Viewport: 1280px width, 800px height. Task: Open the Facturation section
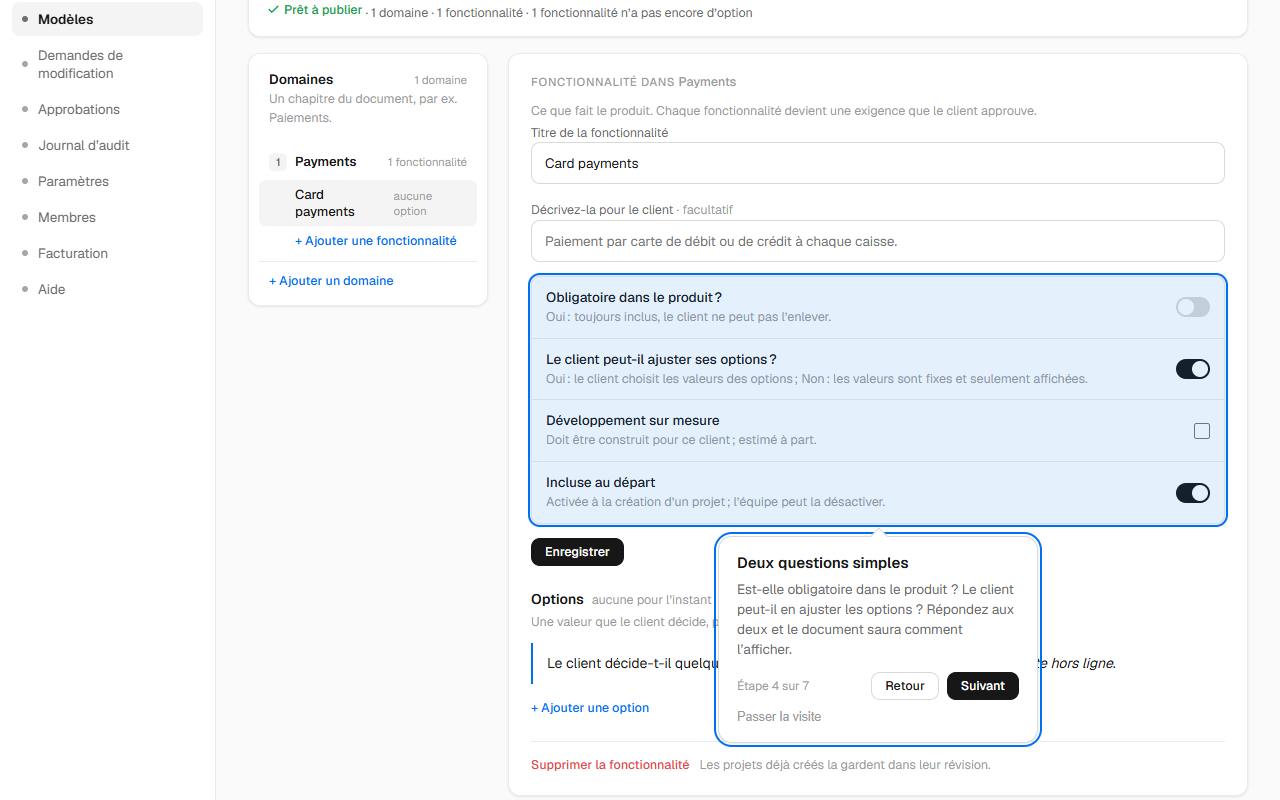[107, 253]
